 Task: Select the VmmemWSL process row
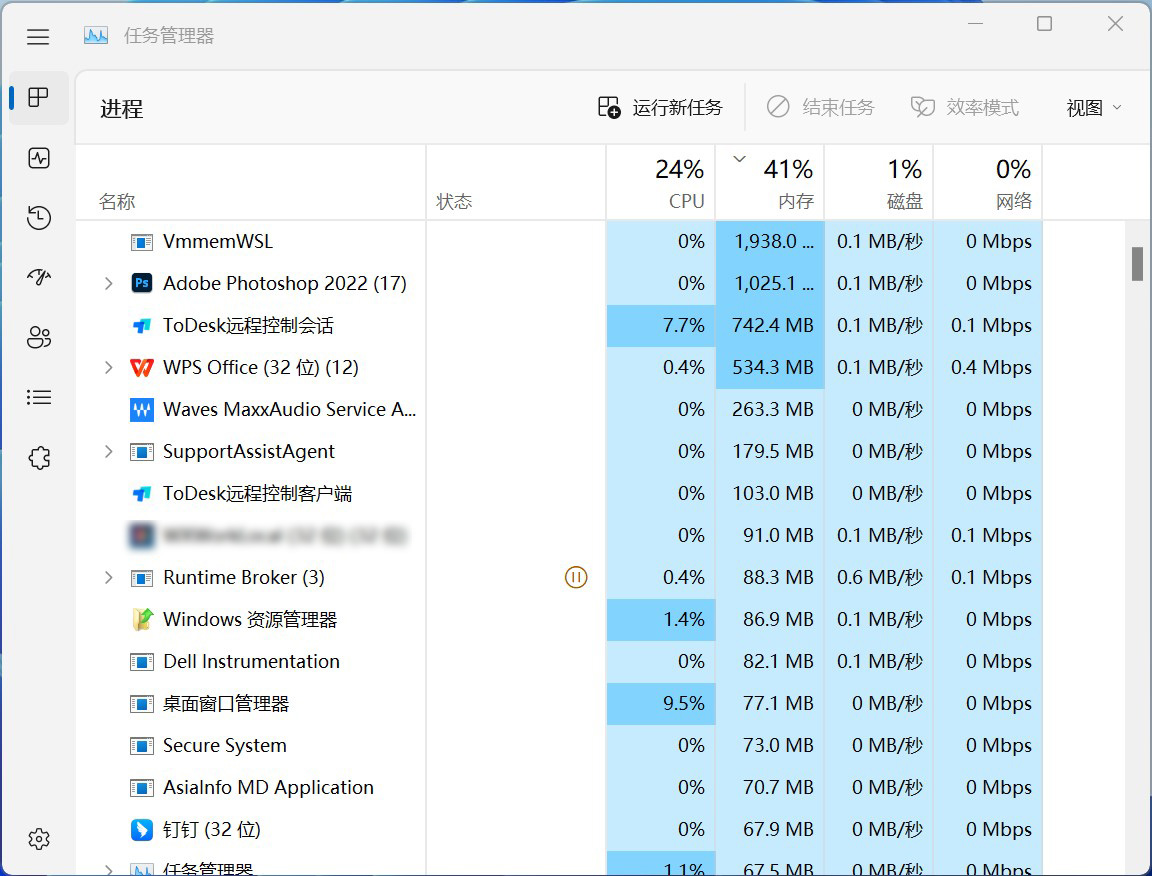pyautogui.click(x=559, y=242)
